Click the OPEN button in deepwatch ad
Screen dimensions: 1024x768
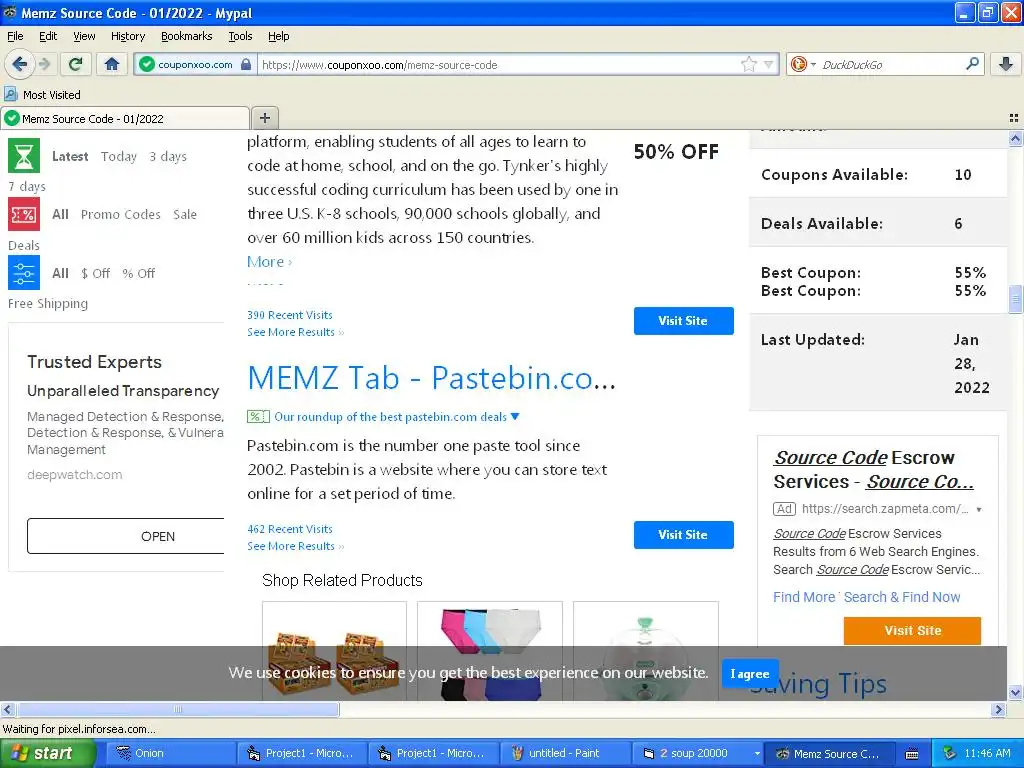click(x=126, y=536)
